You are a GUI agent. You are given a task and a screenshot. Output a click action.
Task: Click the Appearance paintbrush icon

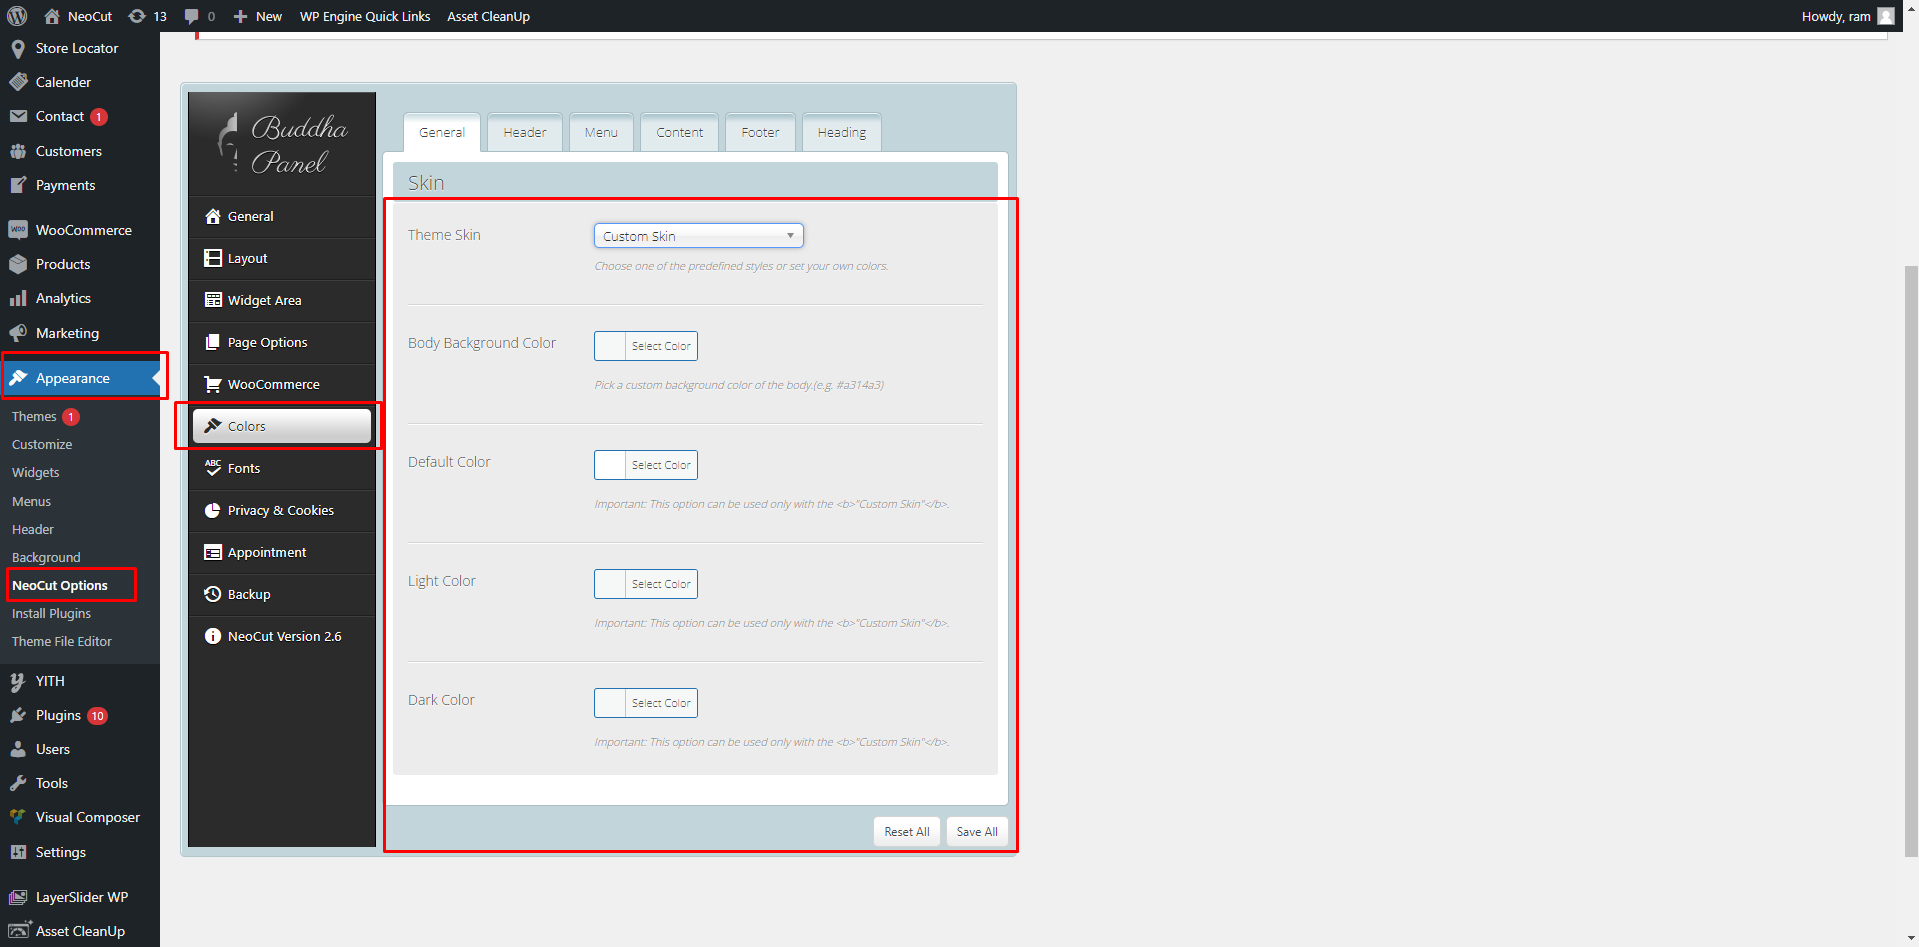click(18, 378)
